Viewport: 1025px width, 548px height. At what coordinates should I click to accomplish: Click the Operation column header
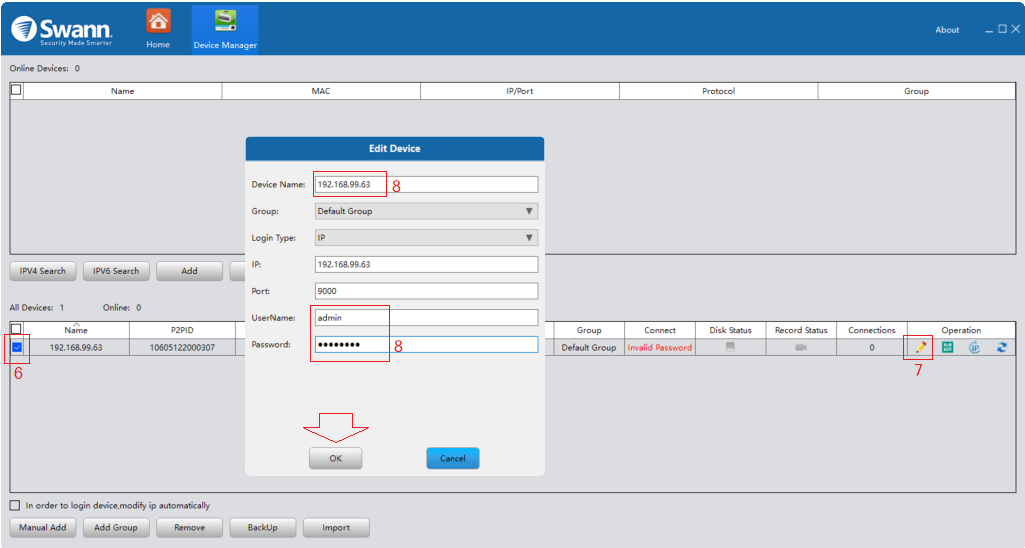(961, 330)
